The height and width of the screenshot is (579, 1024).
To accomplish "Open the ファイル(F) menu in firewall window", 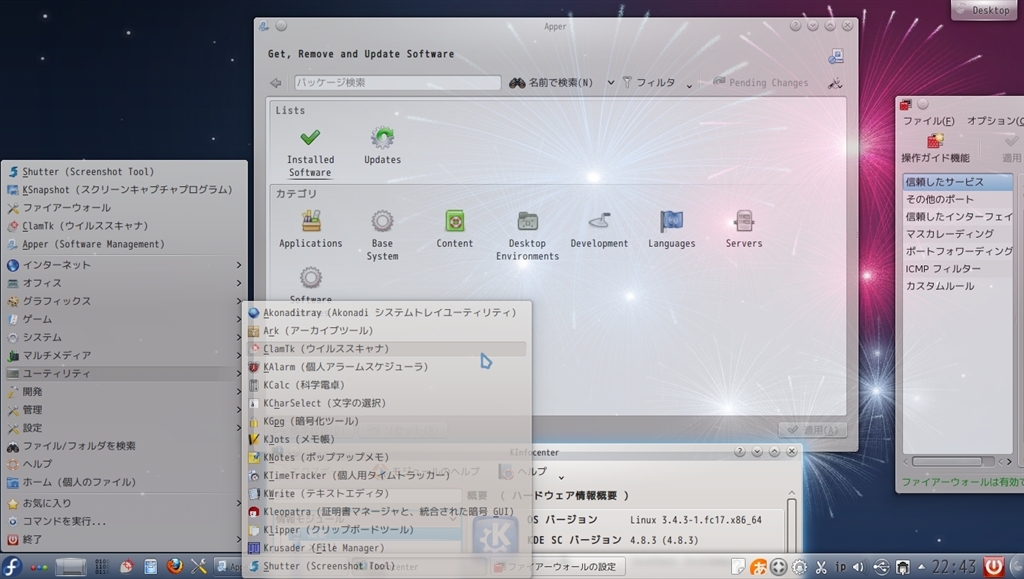I will coord(928,121).
